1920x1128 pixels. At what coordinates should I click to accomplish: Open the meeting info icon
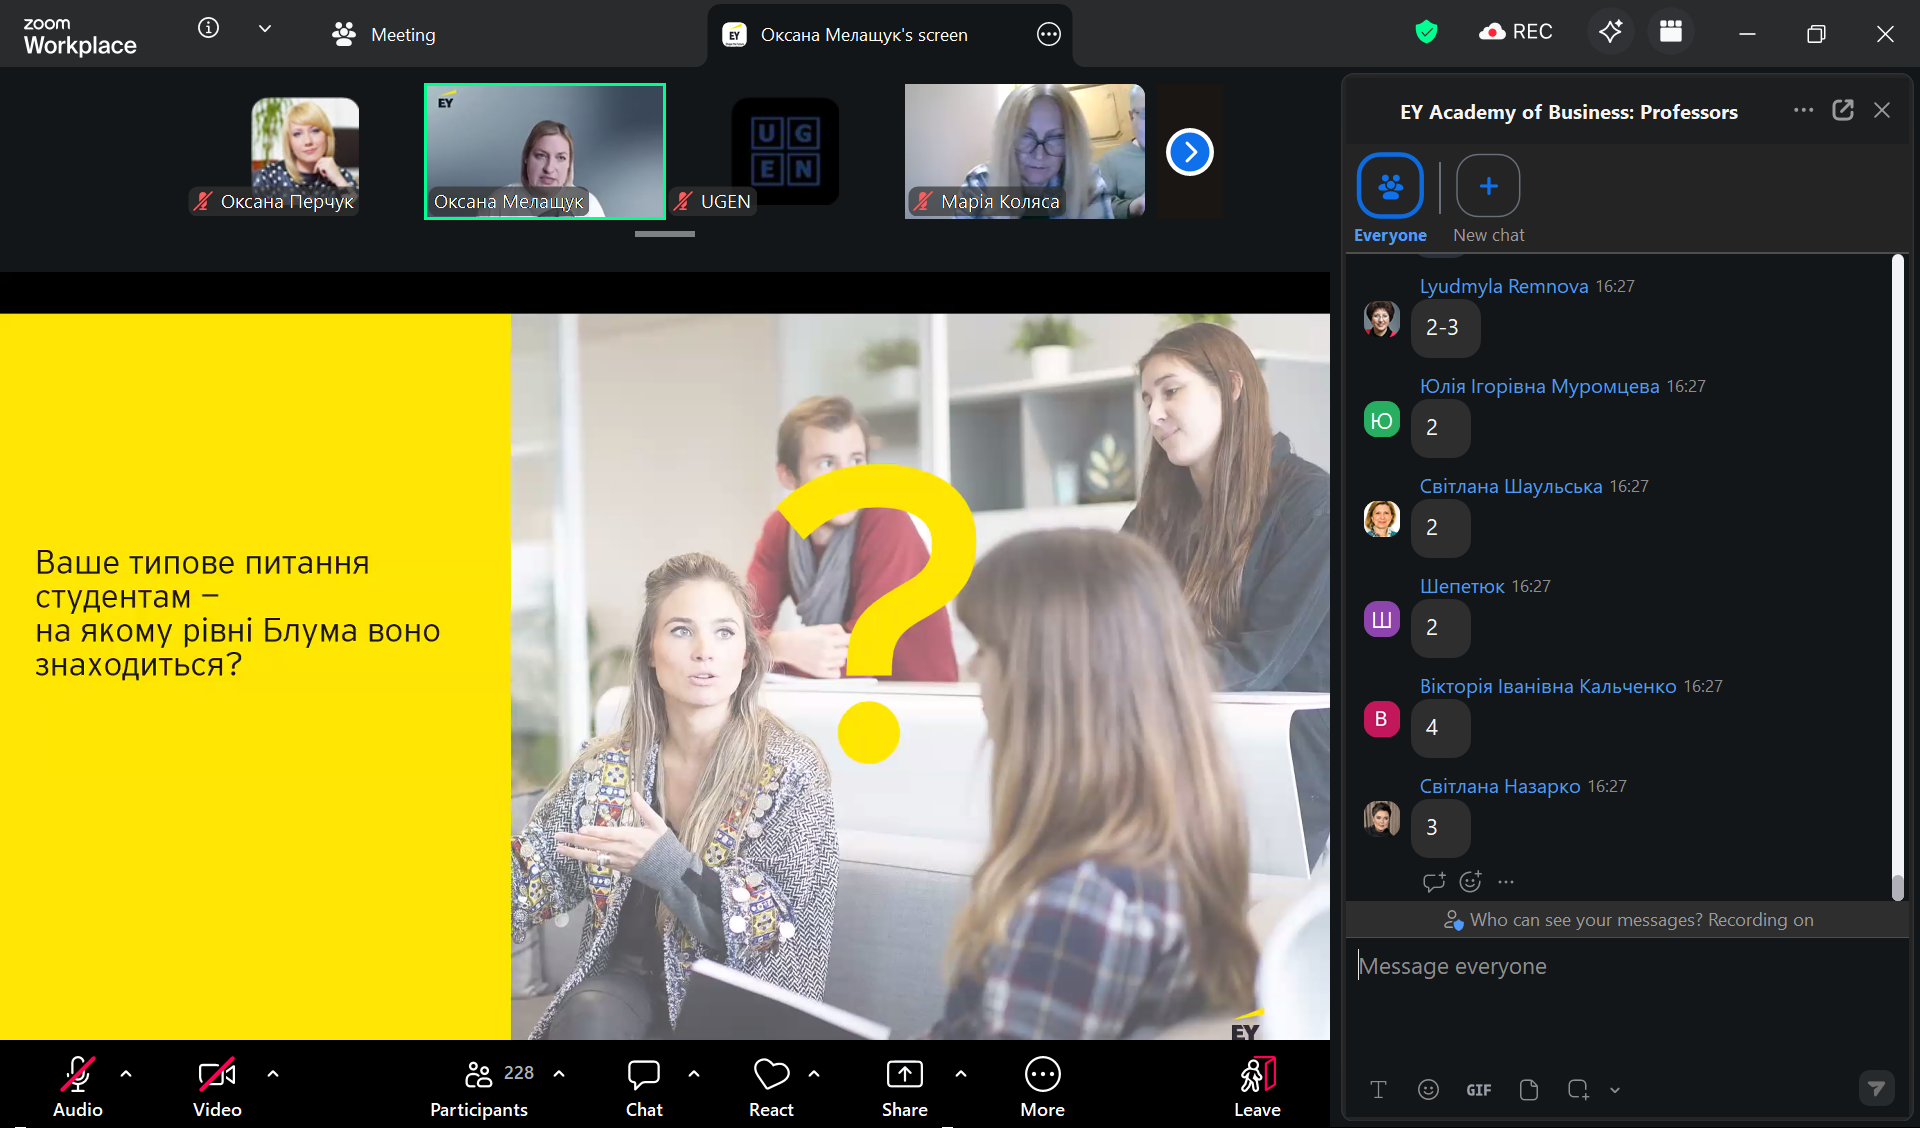(x=208, y=28)
